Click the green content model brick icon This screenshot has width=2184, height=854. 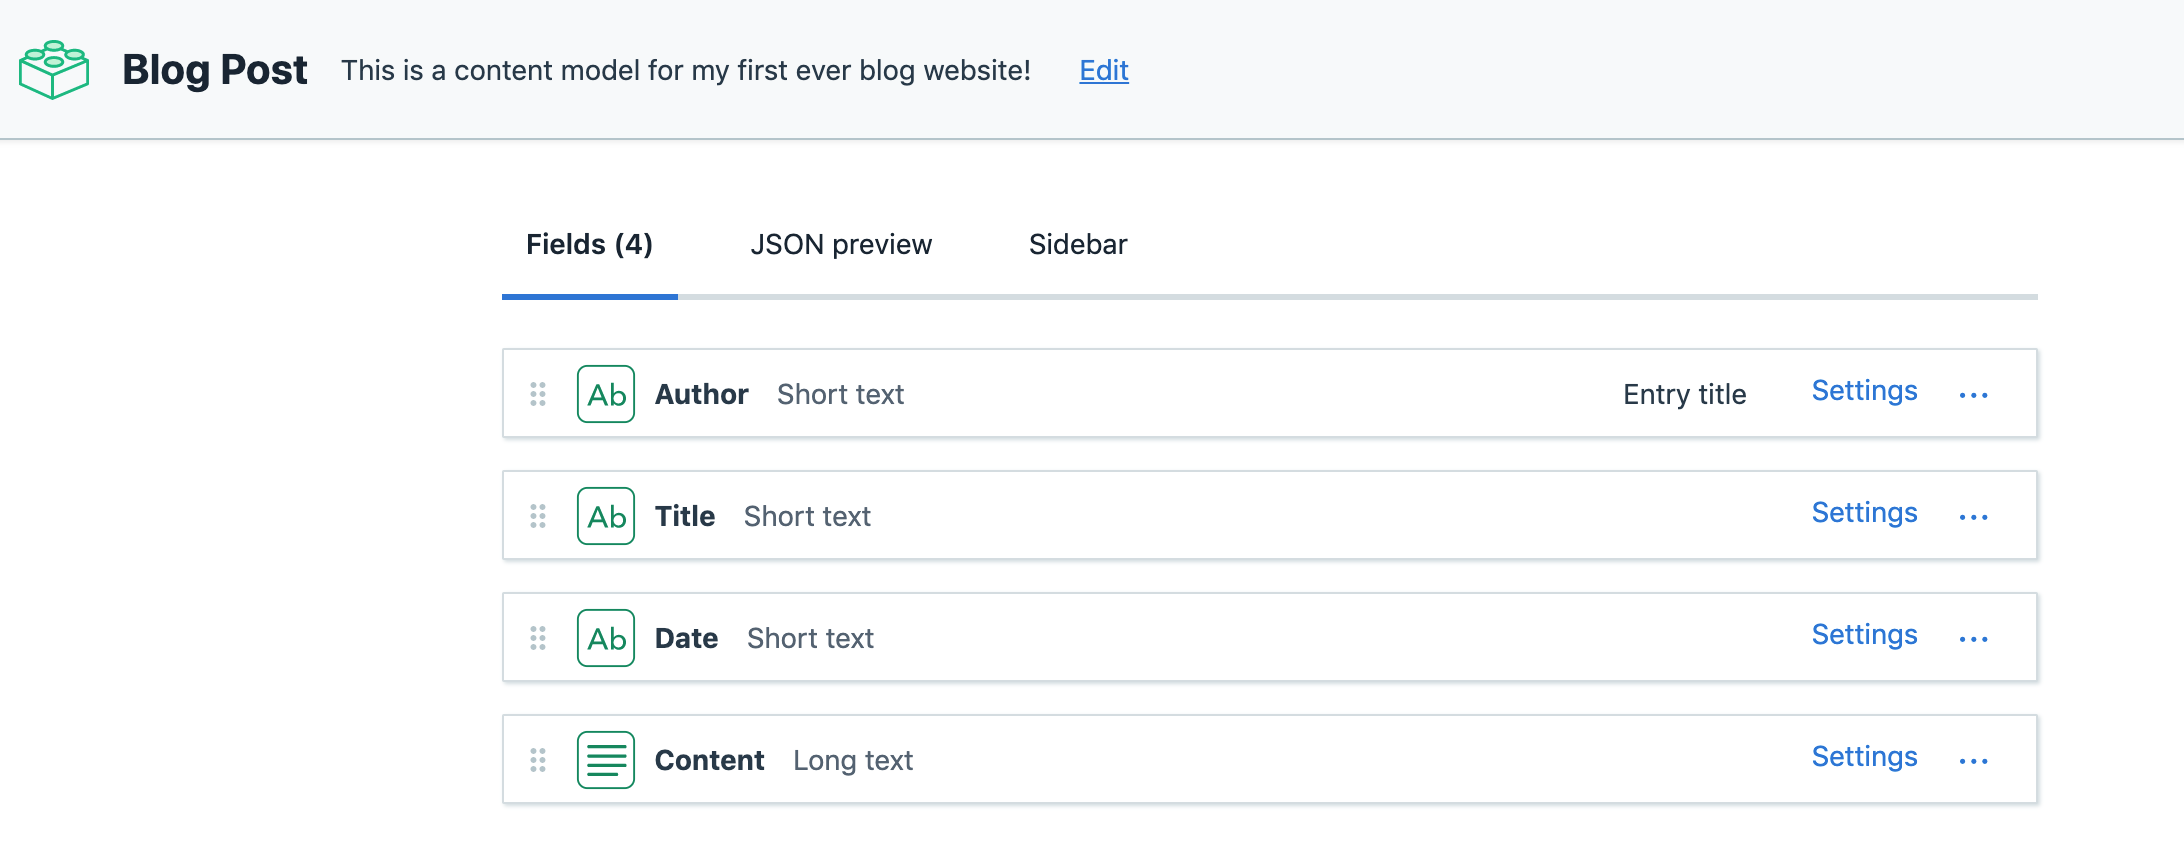[x=54, y=70]
